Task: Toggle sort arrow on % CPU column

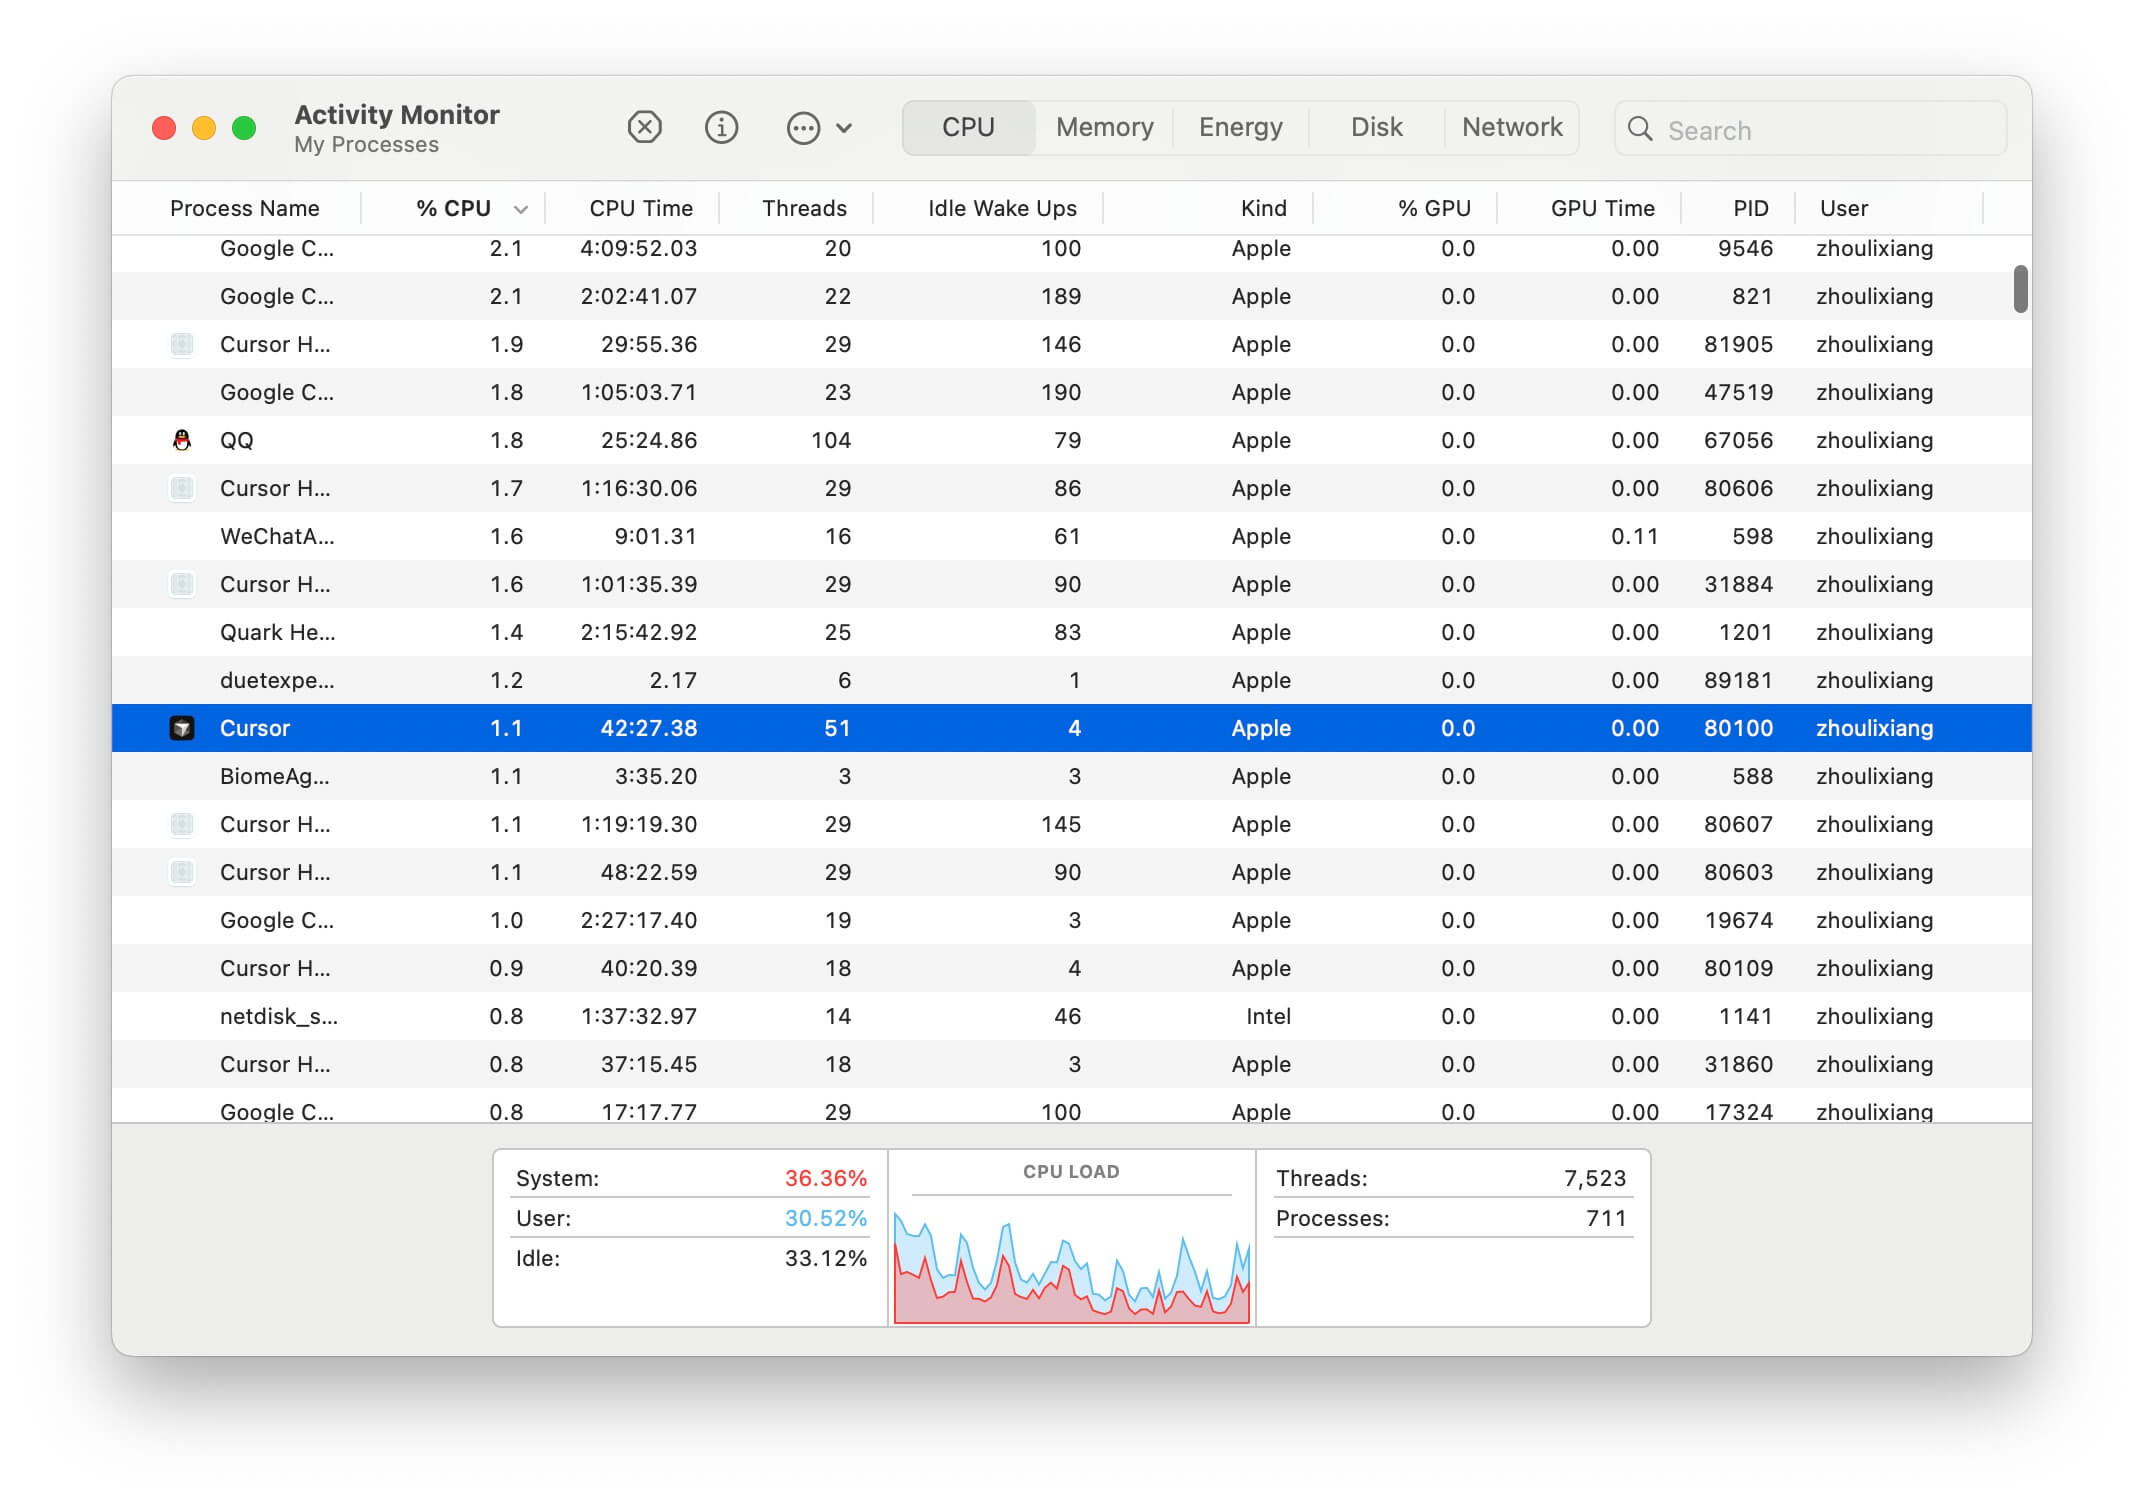Action: (520, 209)
